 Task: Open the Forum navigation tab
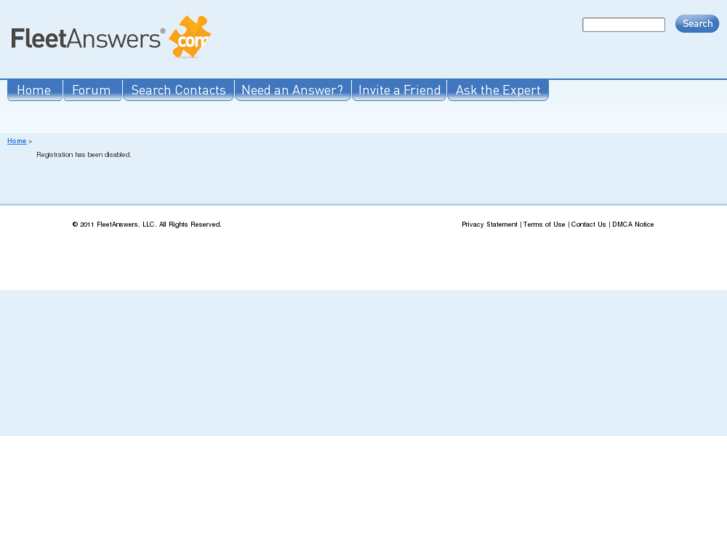click(x=92, y=90)
